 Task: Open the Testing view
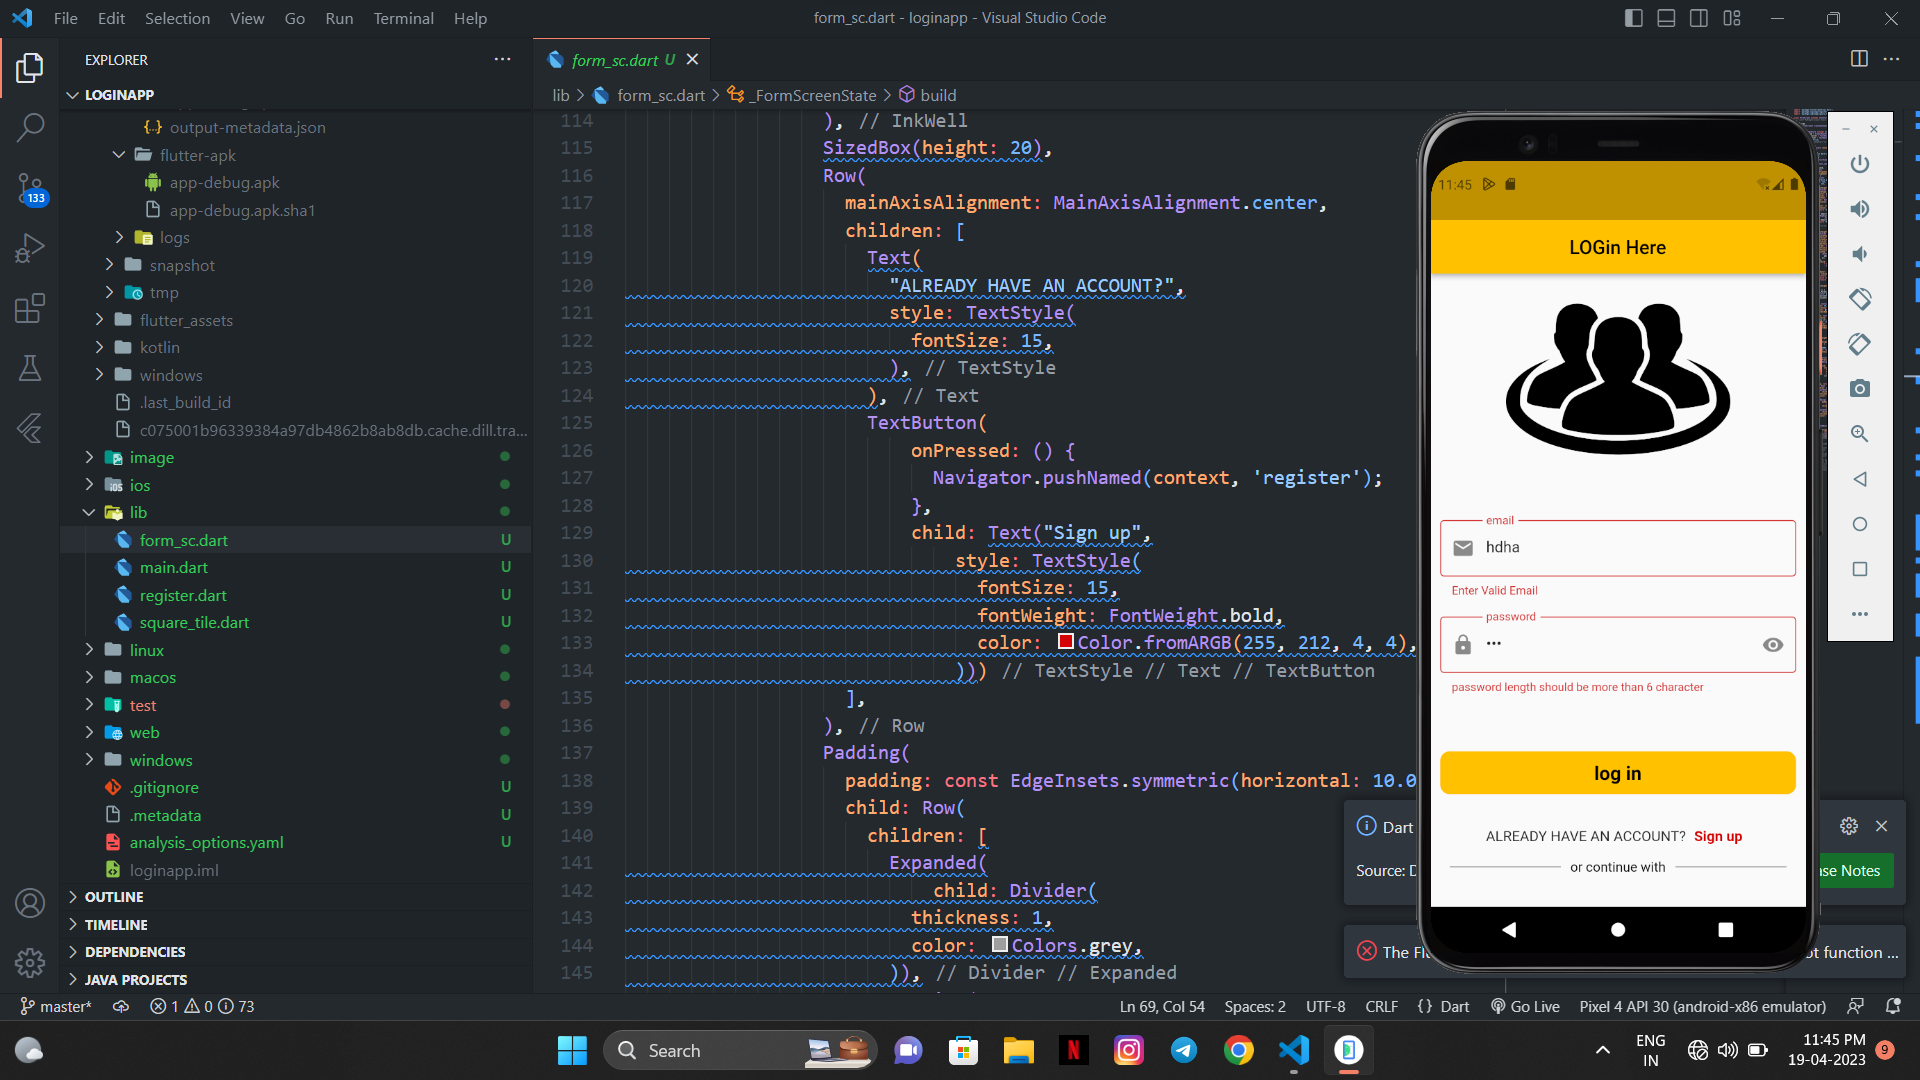(30, 368)
